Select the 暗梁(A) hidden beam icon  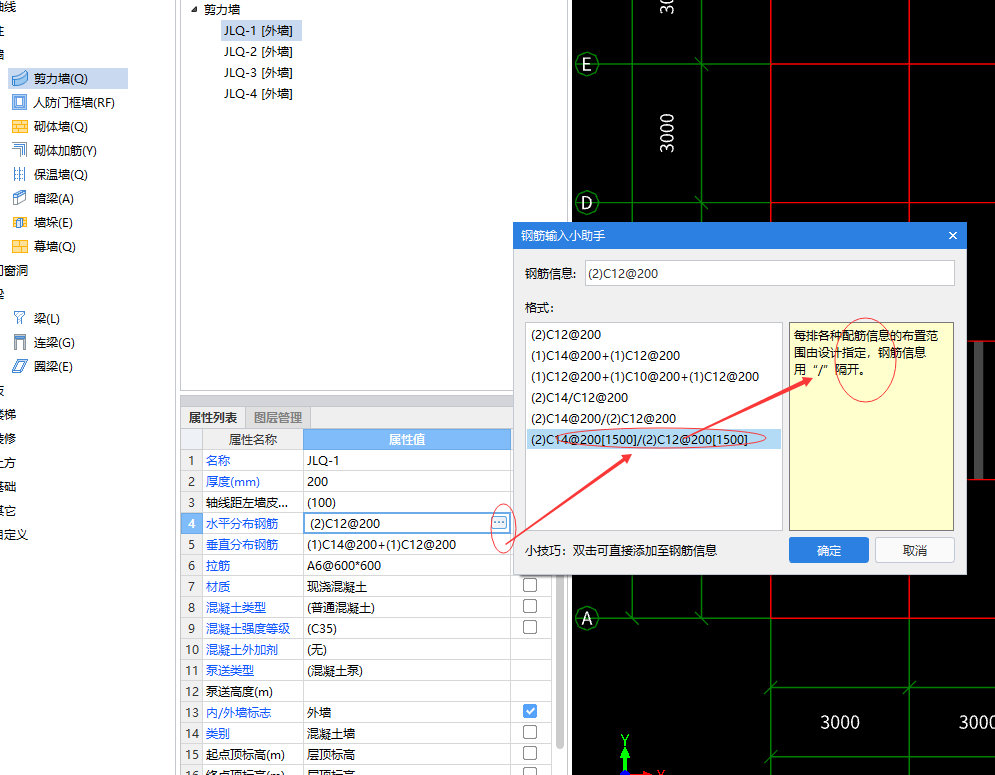click(20, 198)
